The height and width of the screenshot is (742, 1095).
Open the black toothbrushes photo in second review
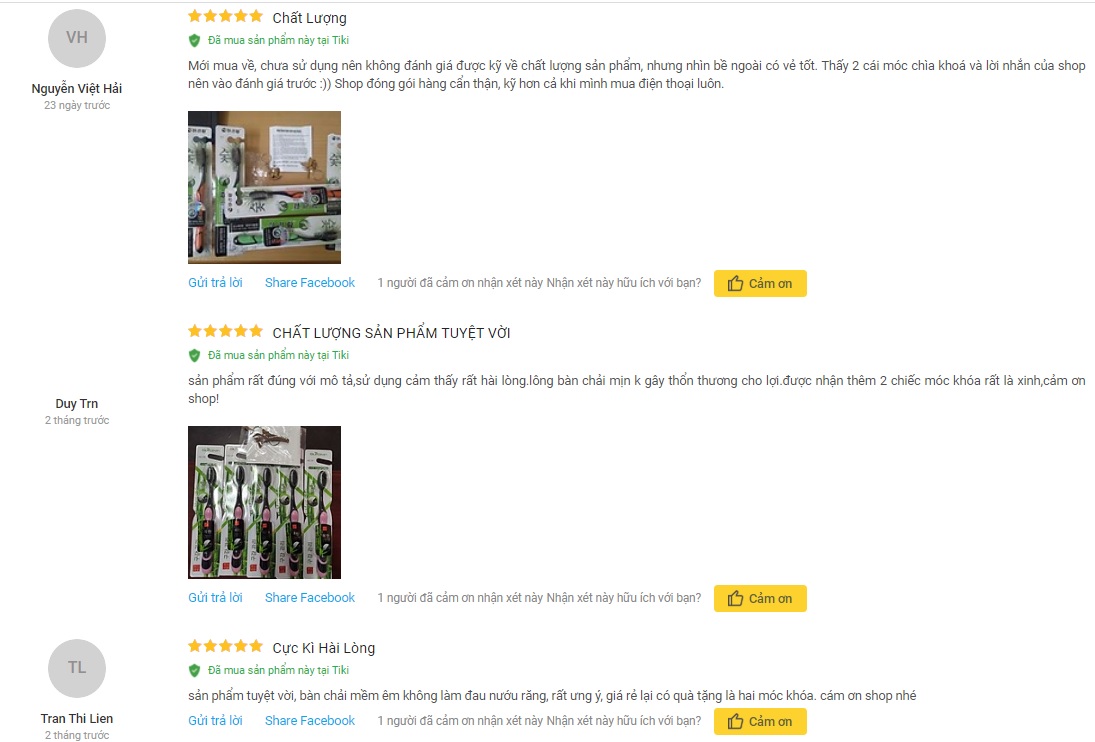(265, 502)
